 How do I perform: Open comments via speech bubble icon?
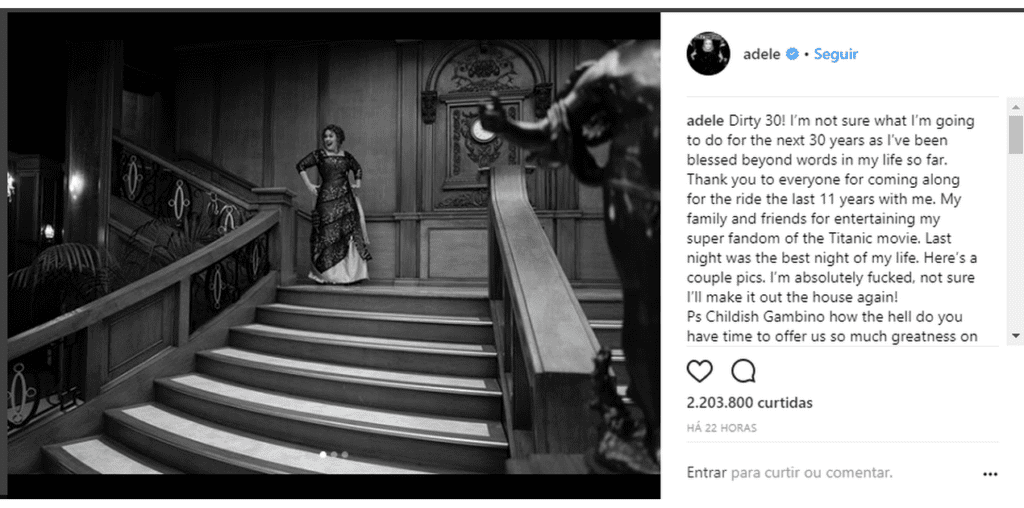point(743,371)
